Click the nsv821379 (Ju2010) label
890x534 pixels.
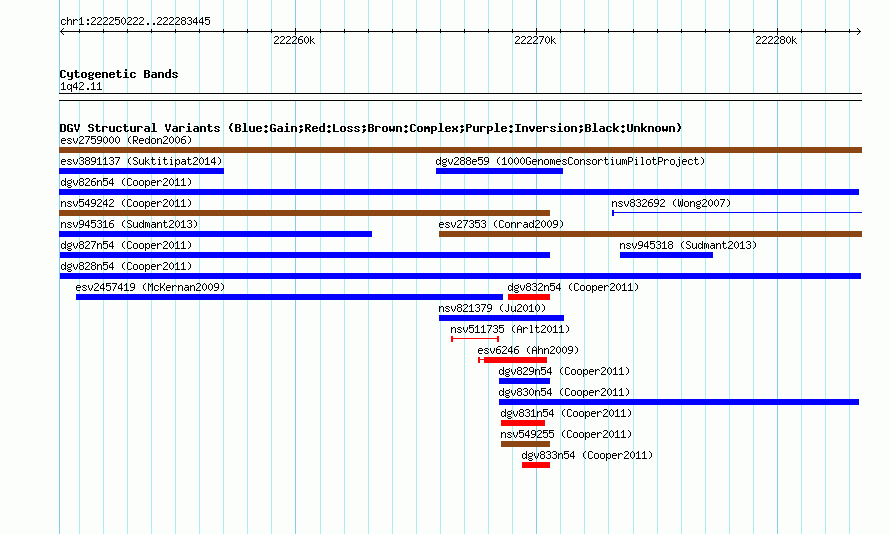pyautogui.click(x=492, y=308)
